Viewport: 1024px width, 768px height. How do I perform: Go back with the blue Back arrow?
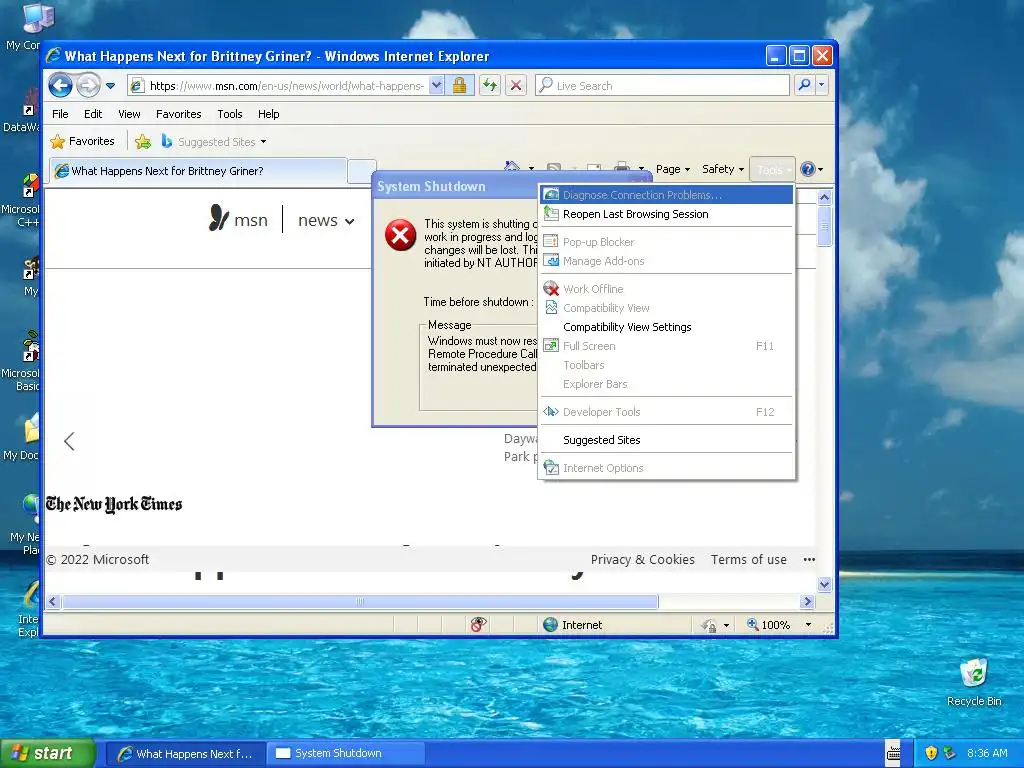click(x=60, y=86)
